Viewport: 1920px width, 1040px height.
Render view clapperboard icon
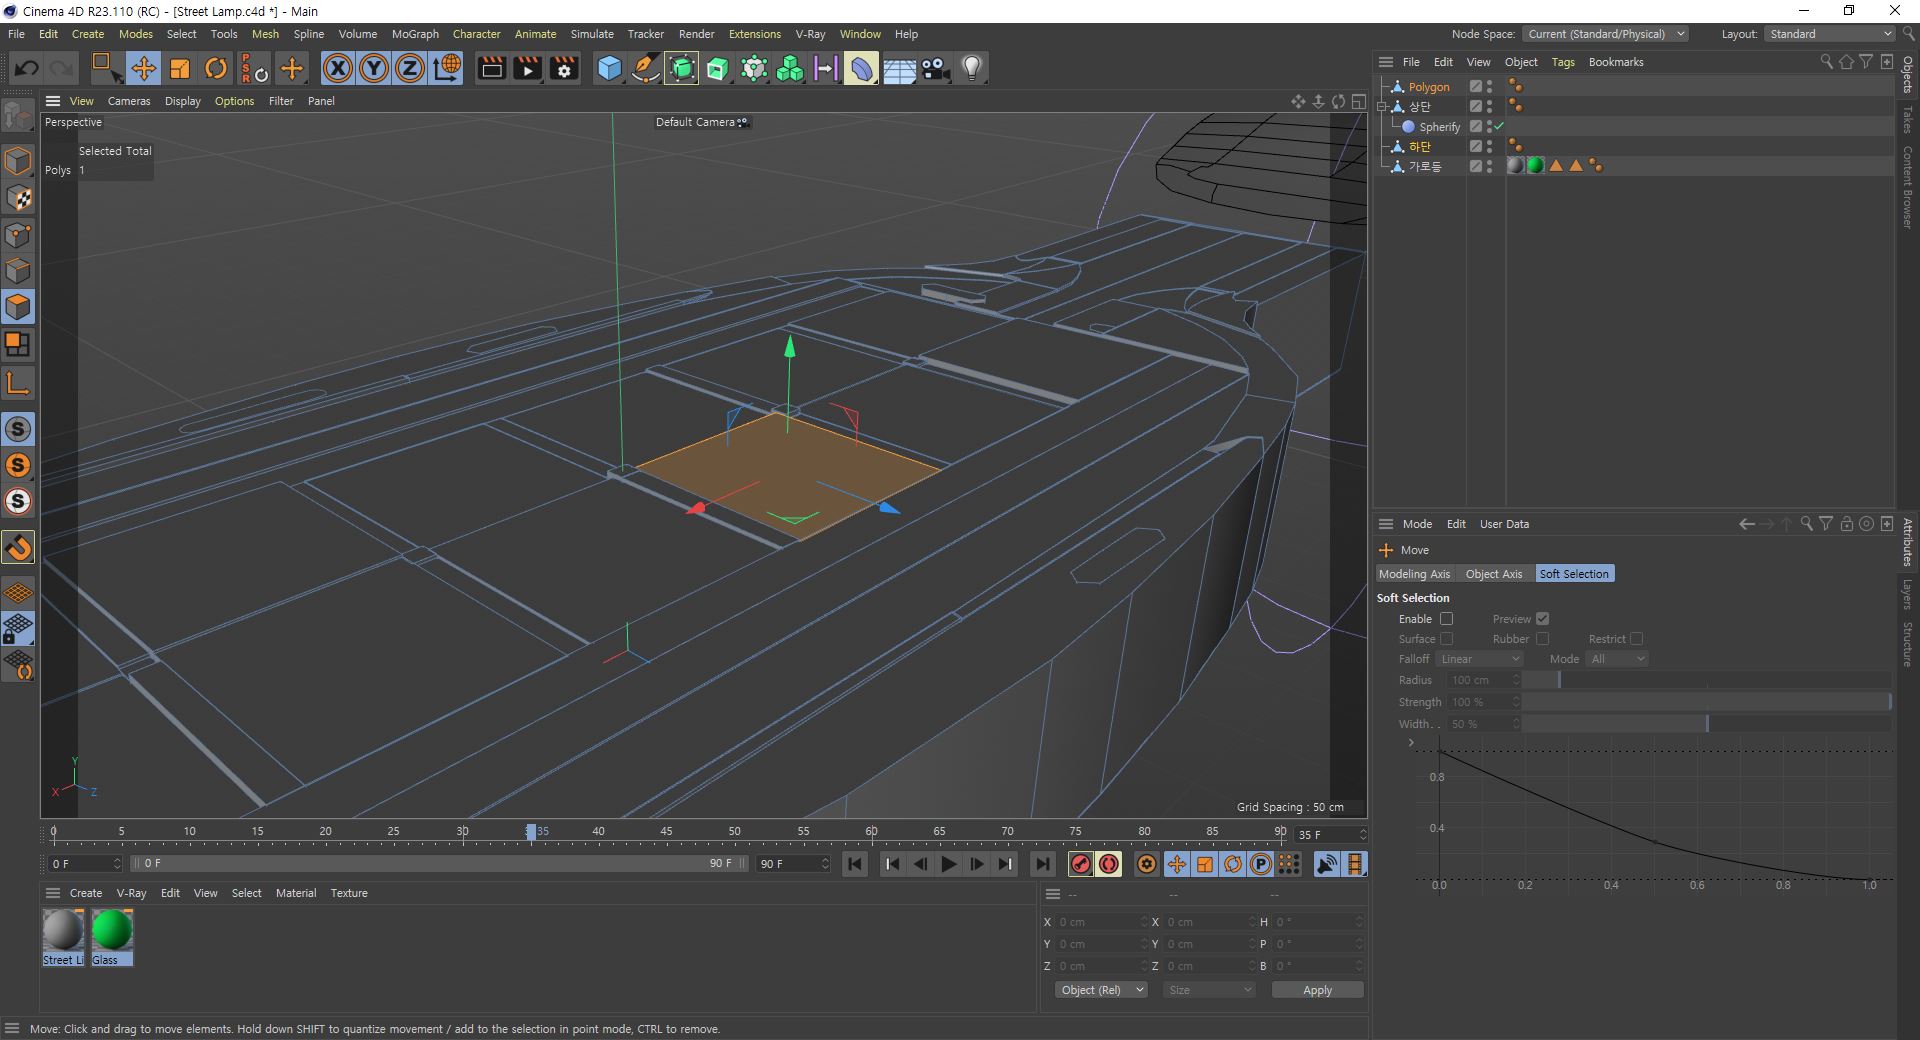point(491,68)
